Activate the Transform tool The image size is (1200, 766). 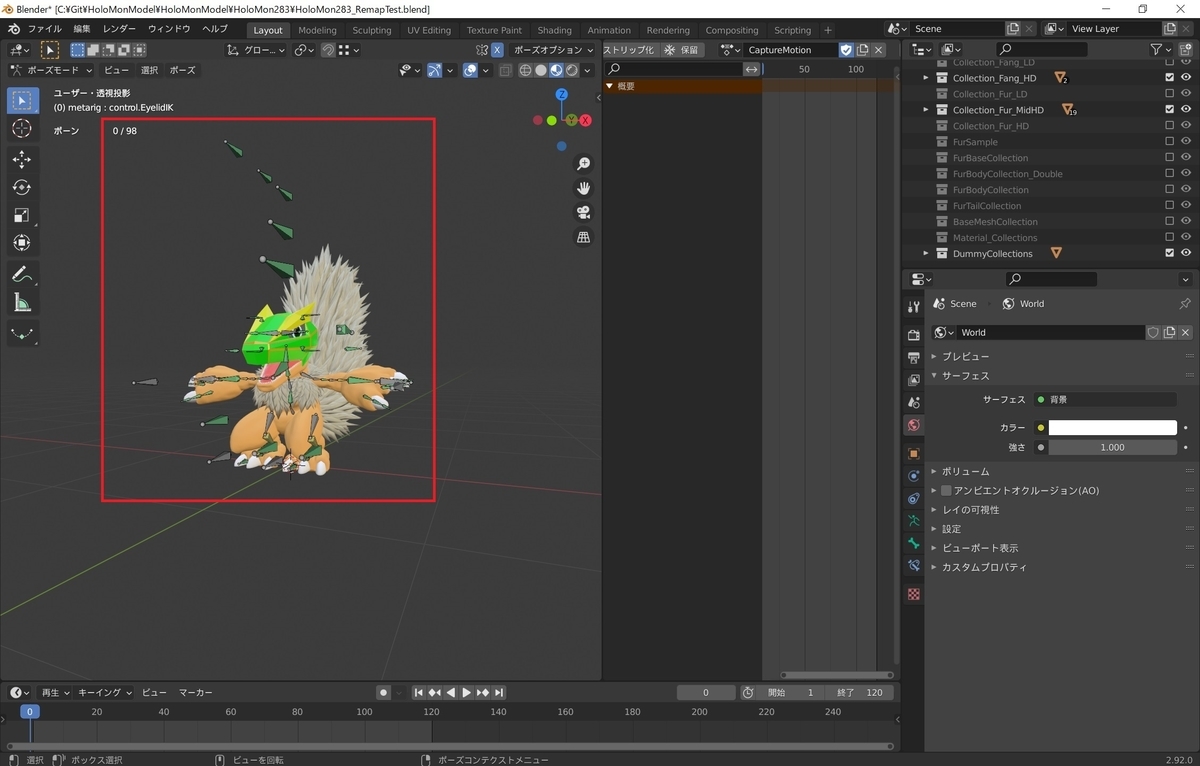(x=23, y=243)
